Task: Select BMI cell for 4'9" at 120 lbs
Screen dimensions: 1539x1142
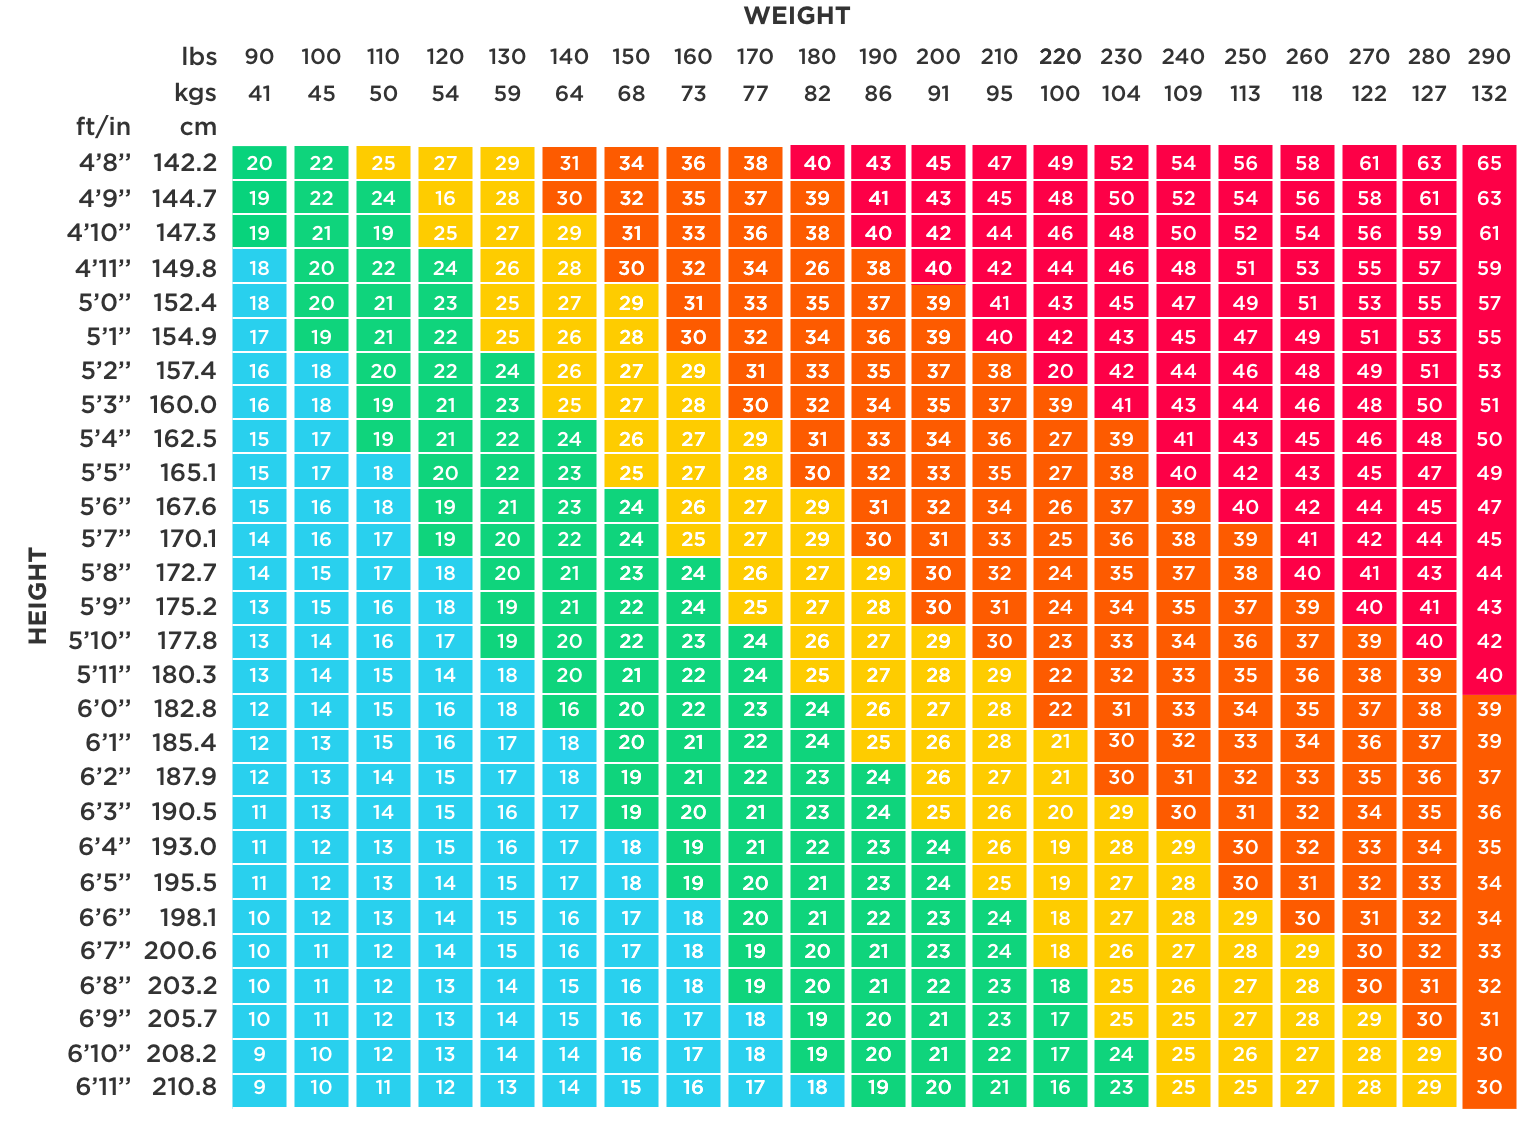Action: pyautogui.click(x=445, y=198)
